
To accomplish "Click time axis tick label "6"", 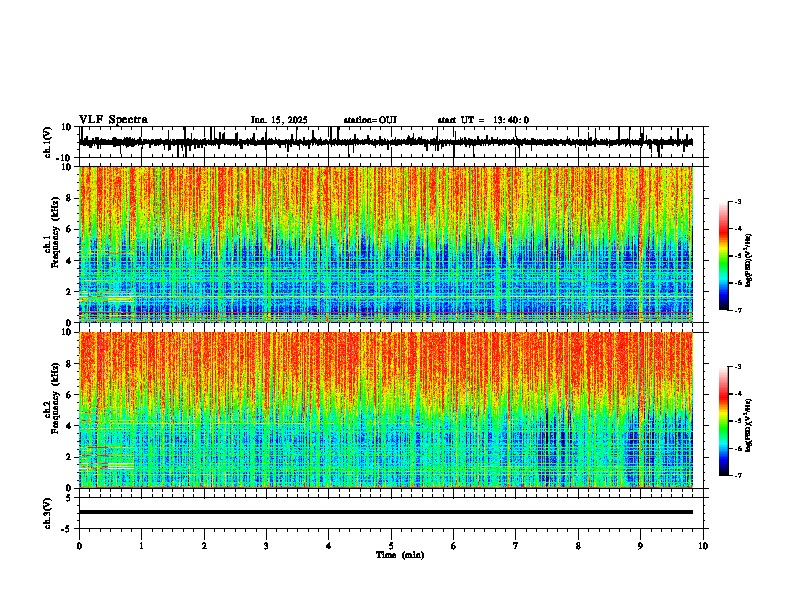I will 454,546.
